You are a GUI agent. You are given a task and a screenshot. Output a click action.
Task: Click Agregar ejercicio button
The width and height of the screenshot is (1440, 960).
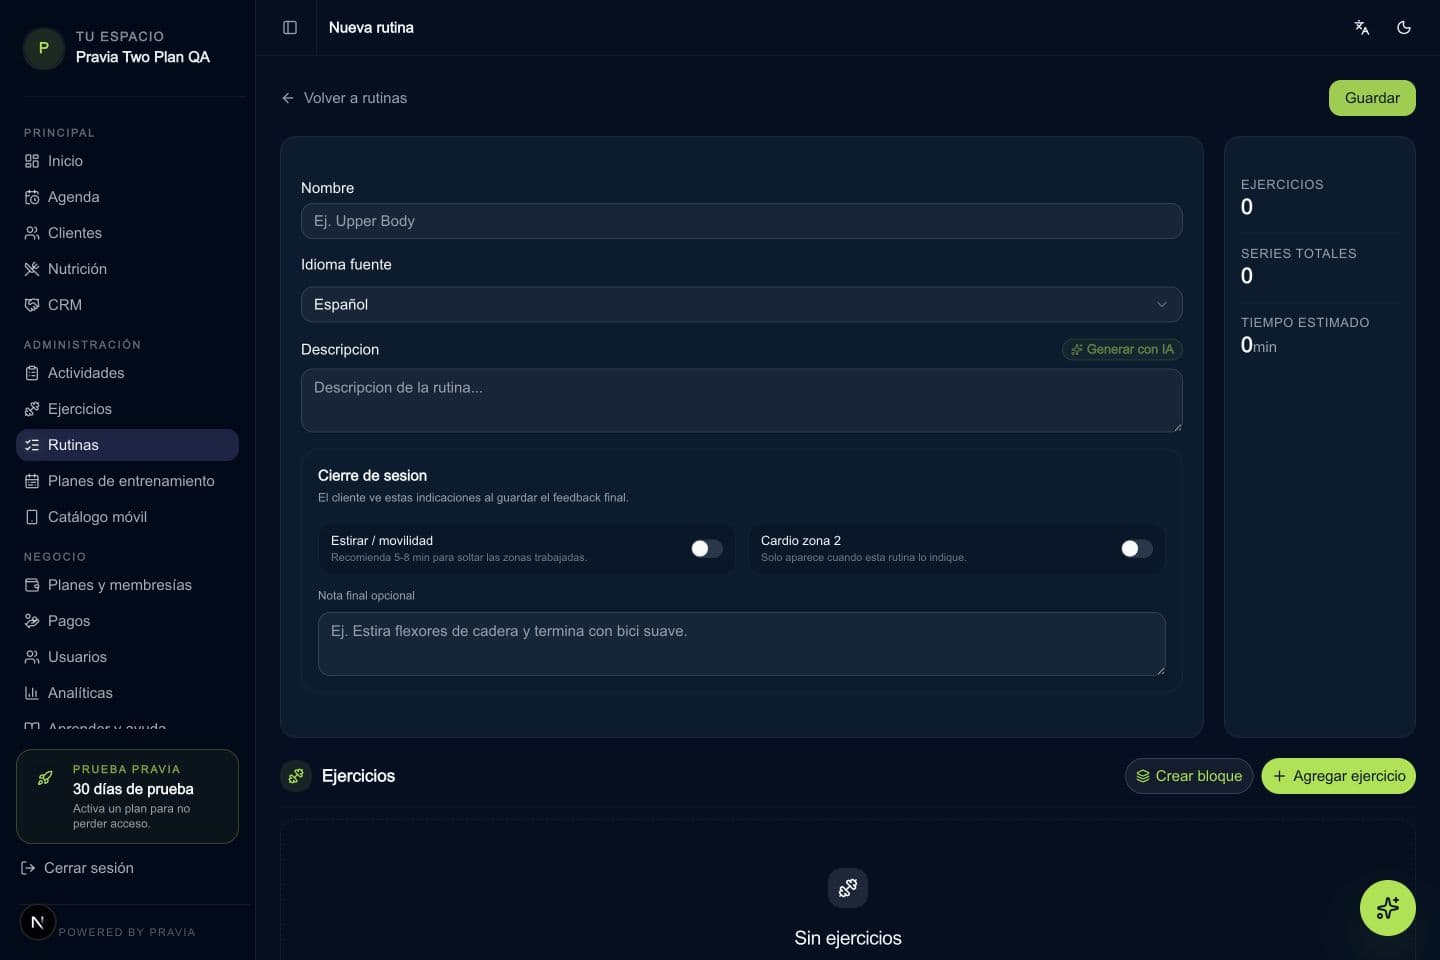[x=1338, y=776]
